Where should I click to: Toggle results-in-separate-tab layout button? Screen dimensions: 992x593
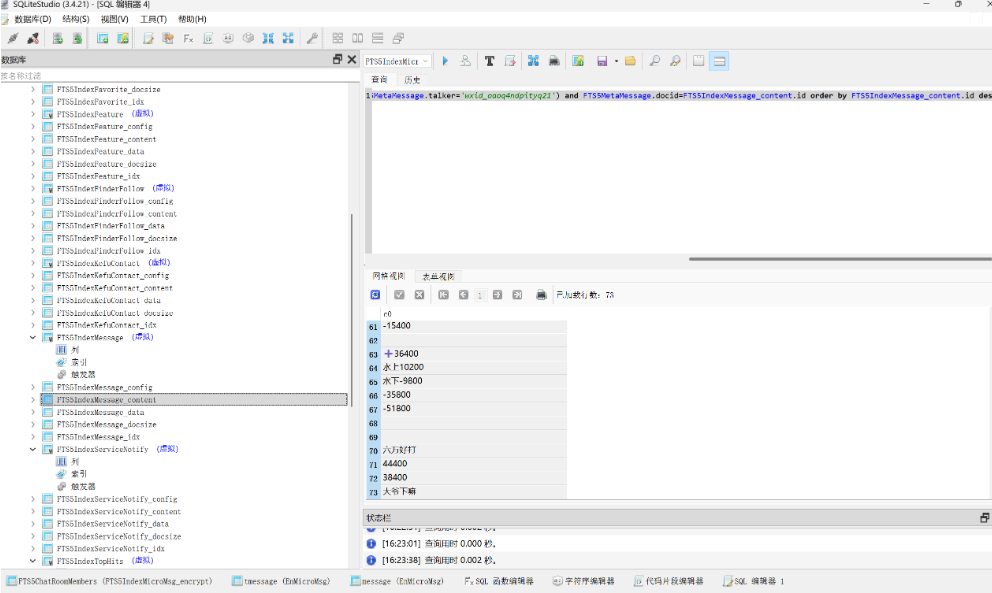click(698, 61)
